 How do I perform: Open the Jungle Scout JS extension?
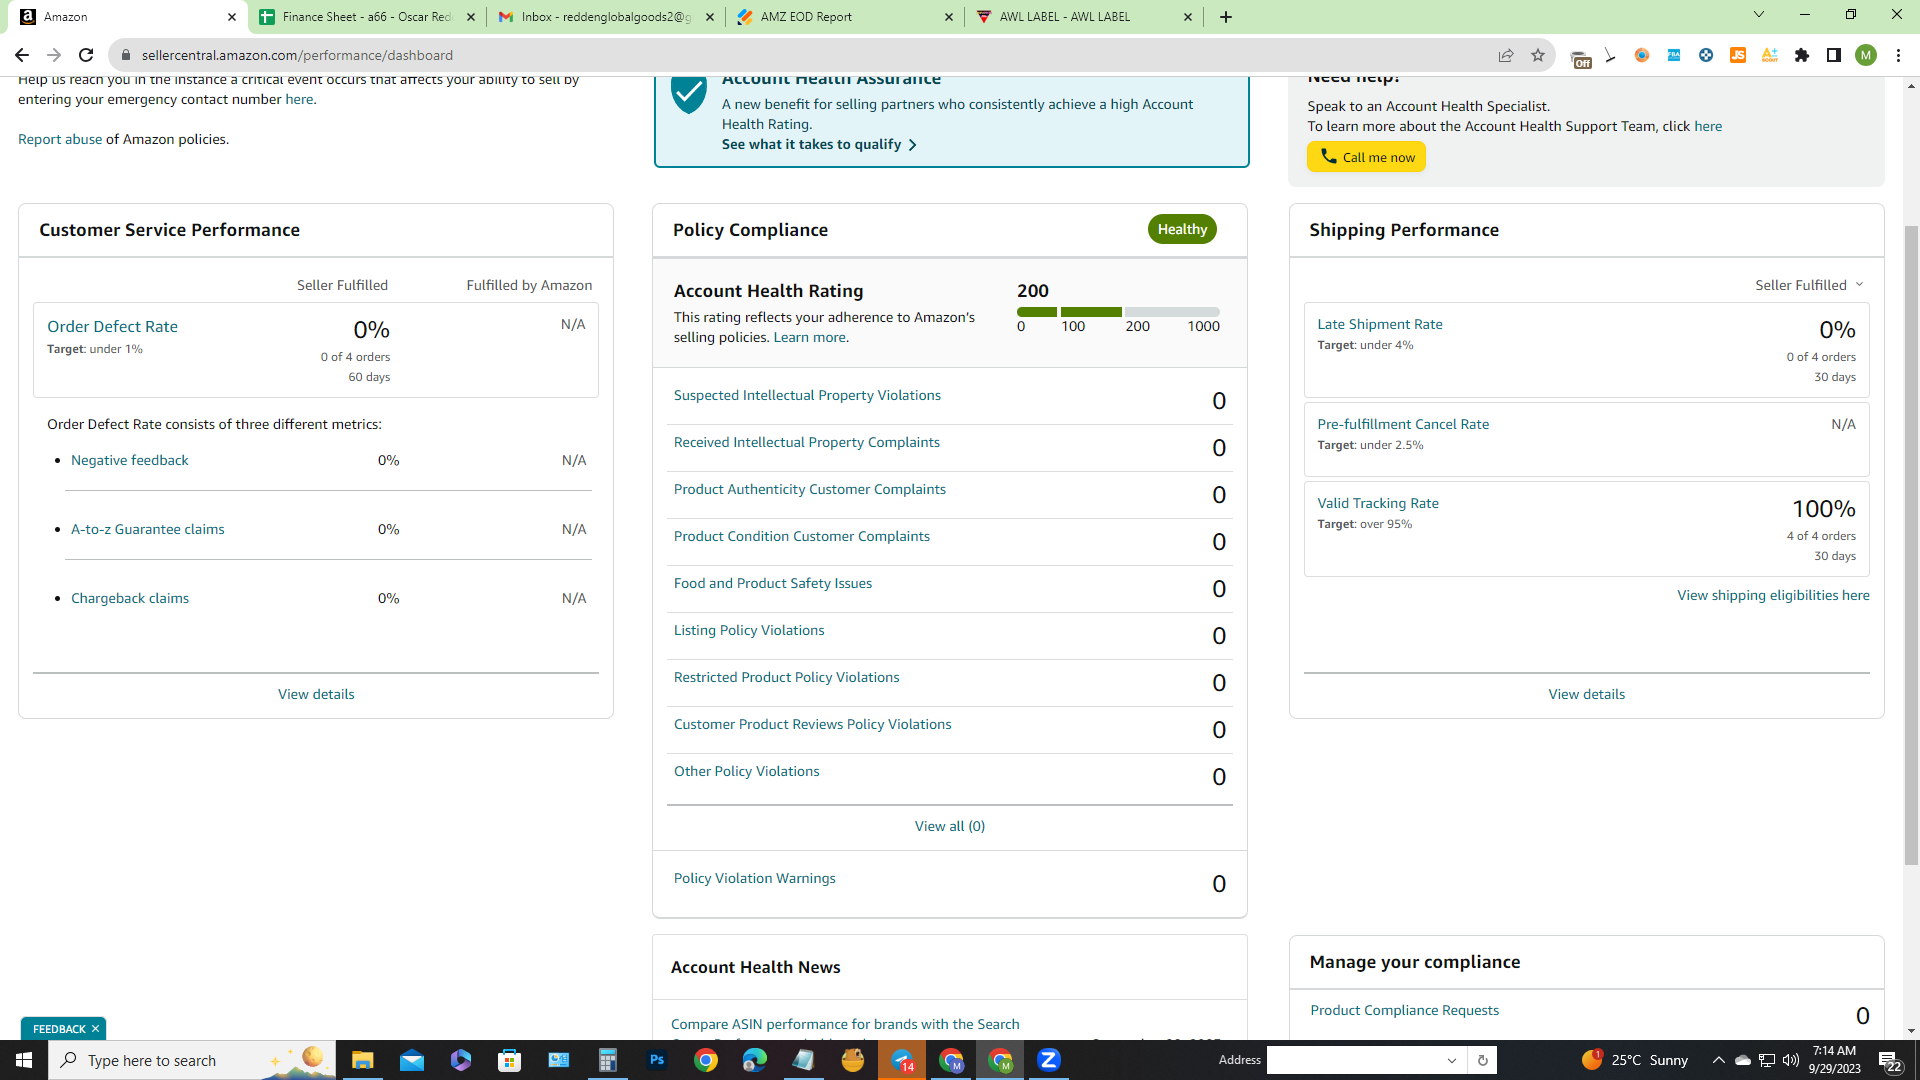point(1738,55)
